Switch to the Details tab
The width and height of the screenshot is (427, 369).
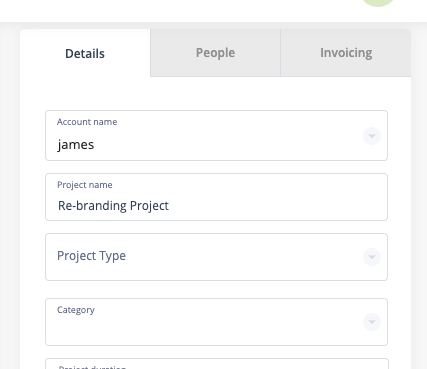point(85,53)
